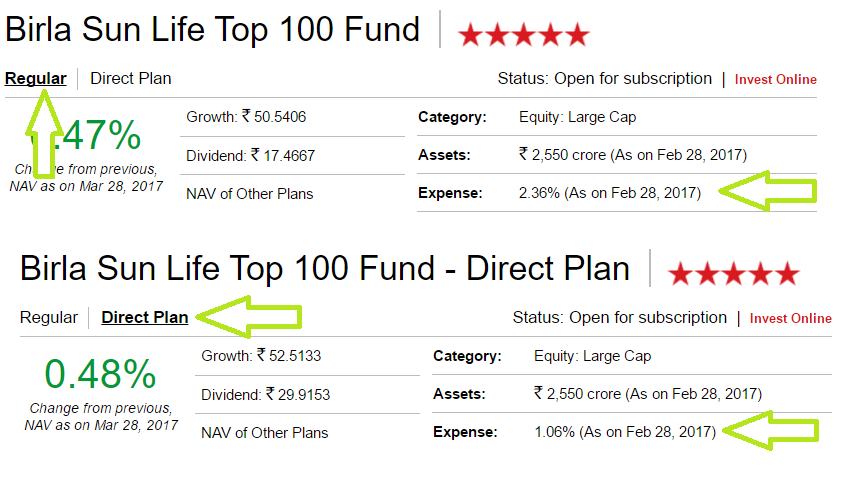This screenshot has width=848, height=484.
Task: Switch to Direct Plan tab in top section
Action: [130, 78]
